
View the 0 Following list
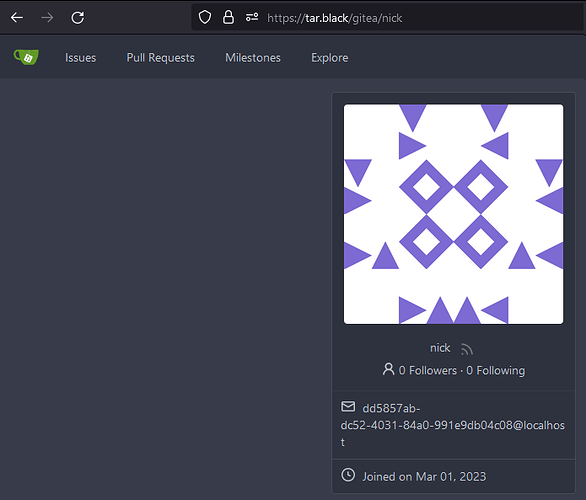coord(496,370)
